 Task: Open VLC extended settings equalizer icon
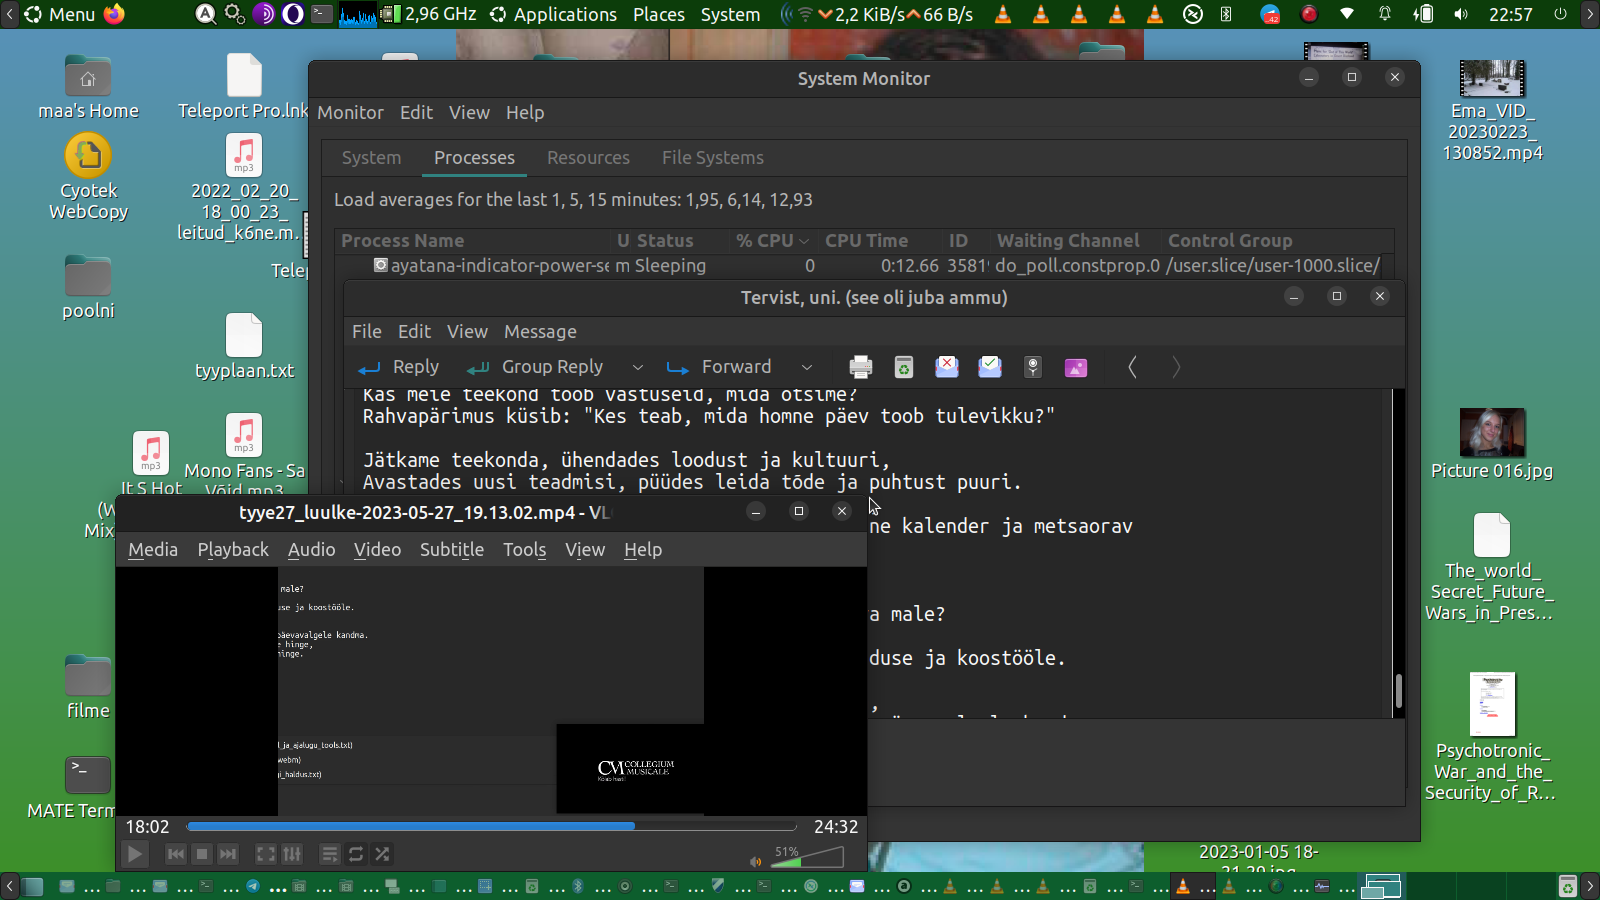292,854
